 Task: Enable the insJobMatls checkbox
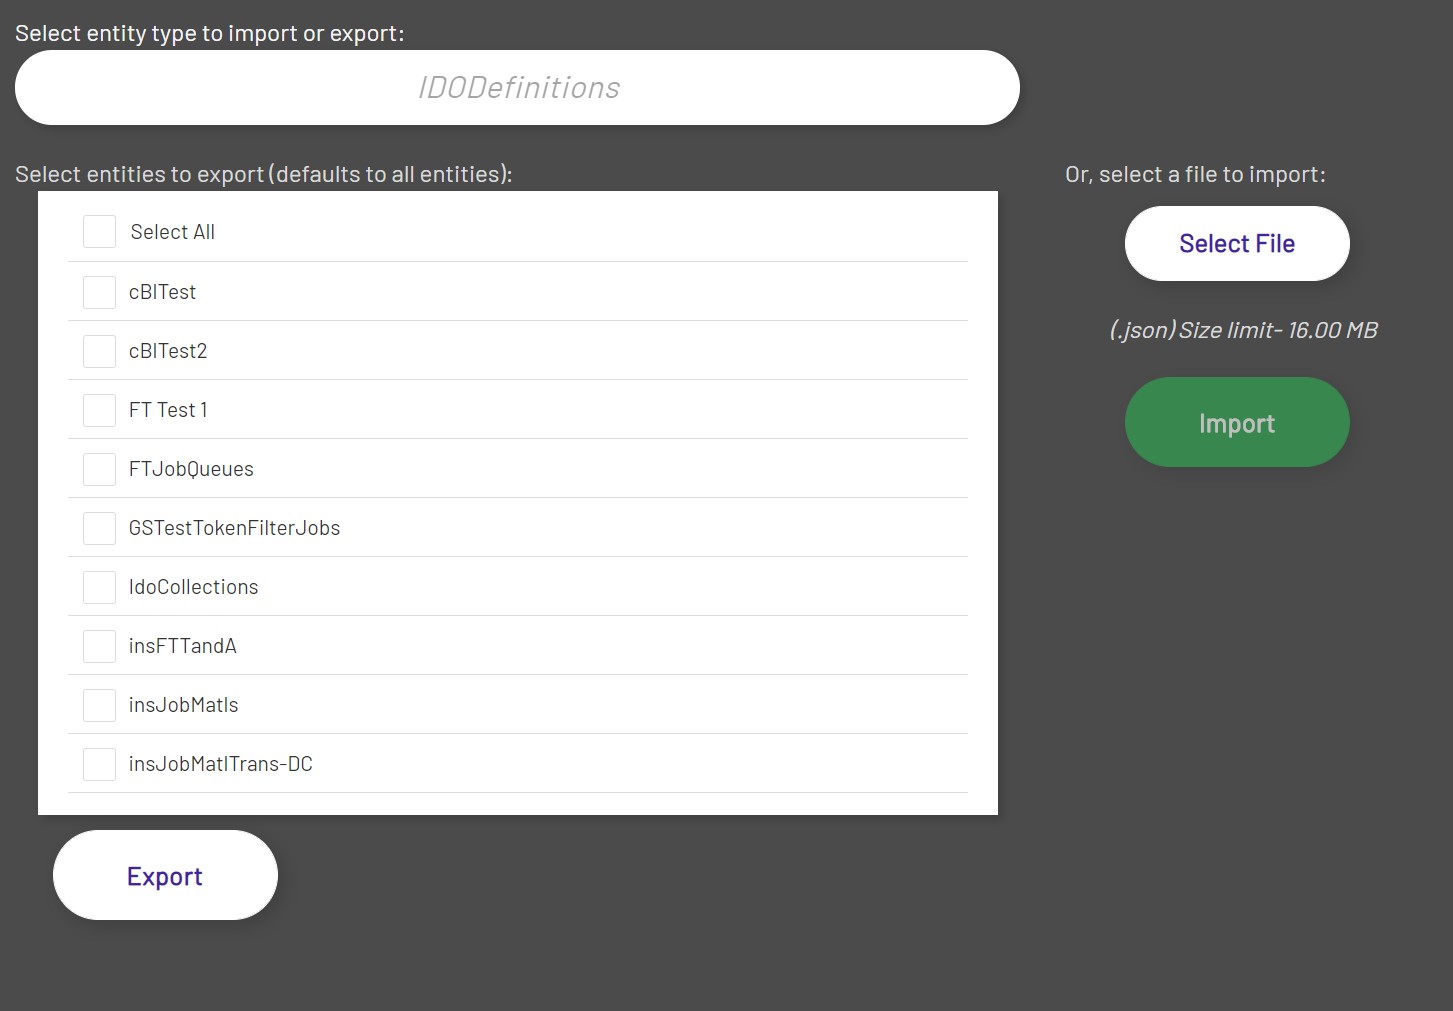99,705
